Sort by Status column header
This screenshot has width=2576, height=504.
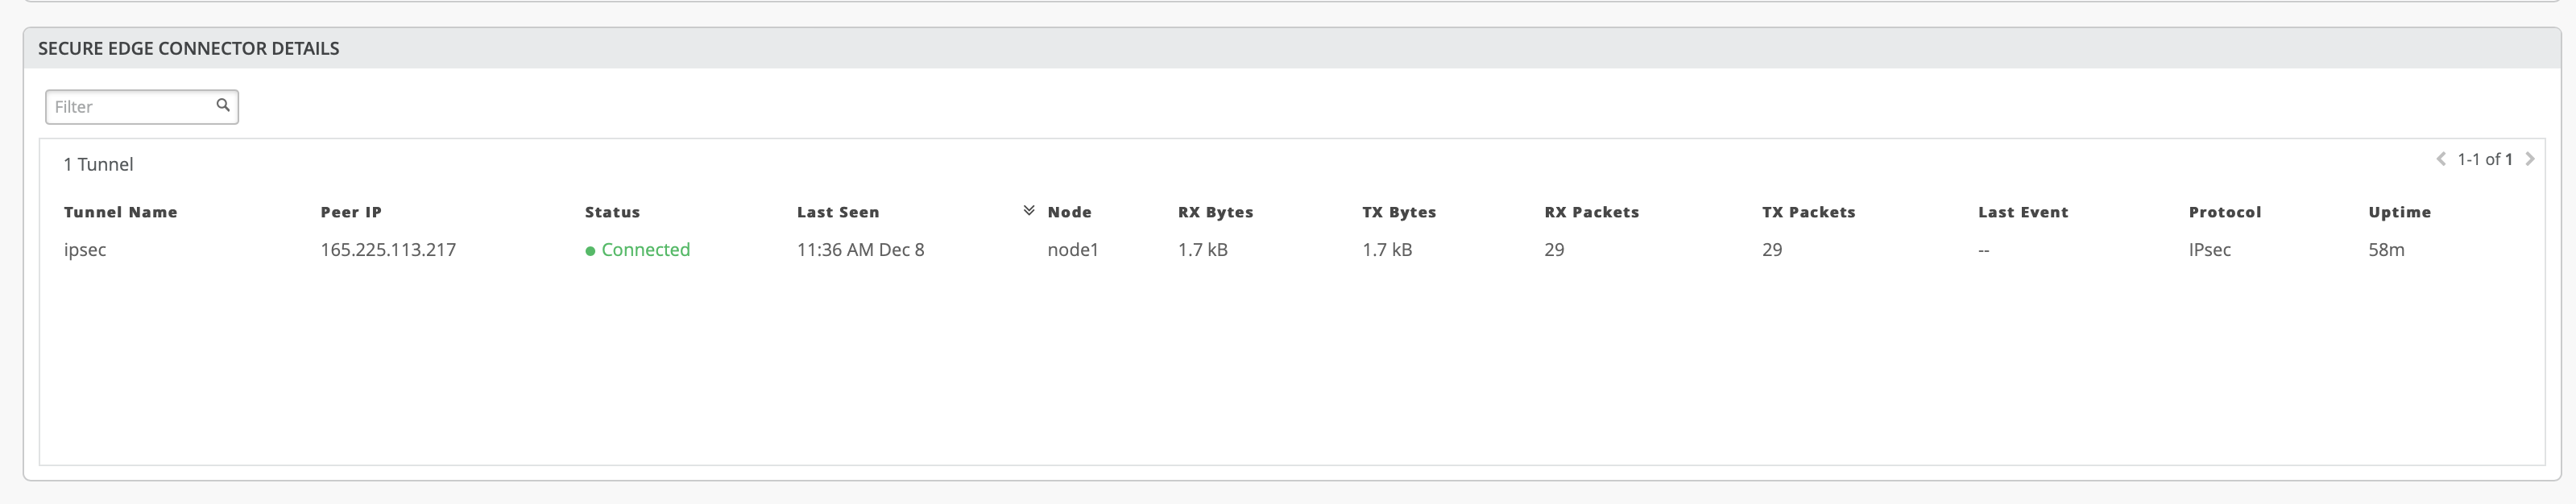click(x=612, y=212)
